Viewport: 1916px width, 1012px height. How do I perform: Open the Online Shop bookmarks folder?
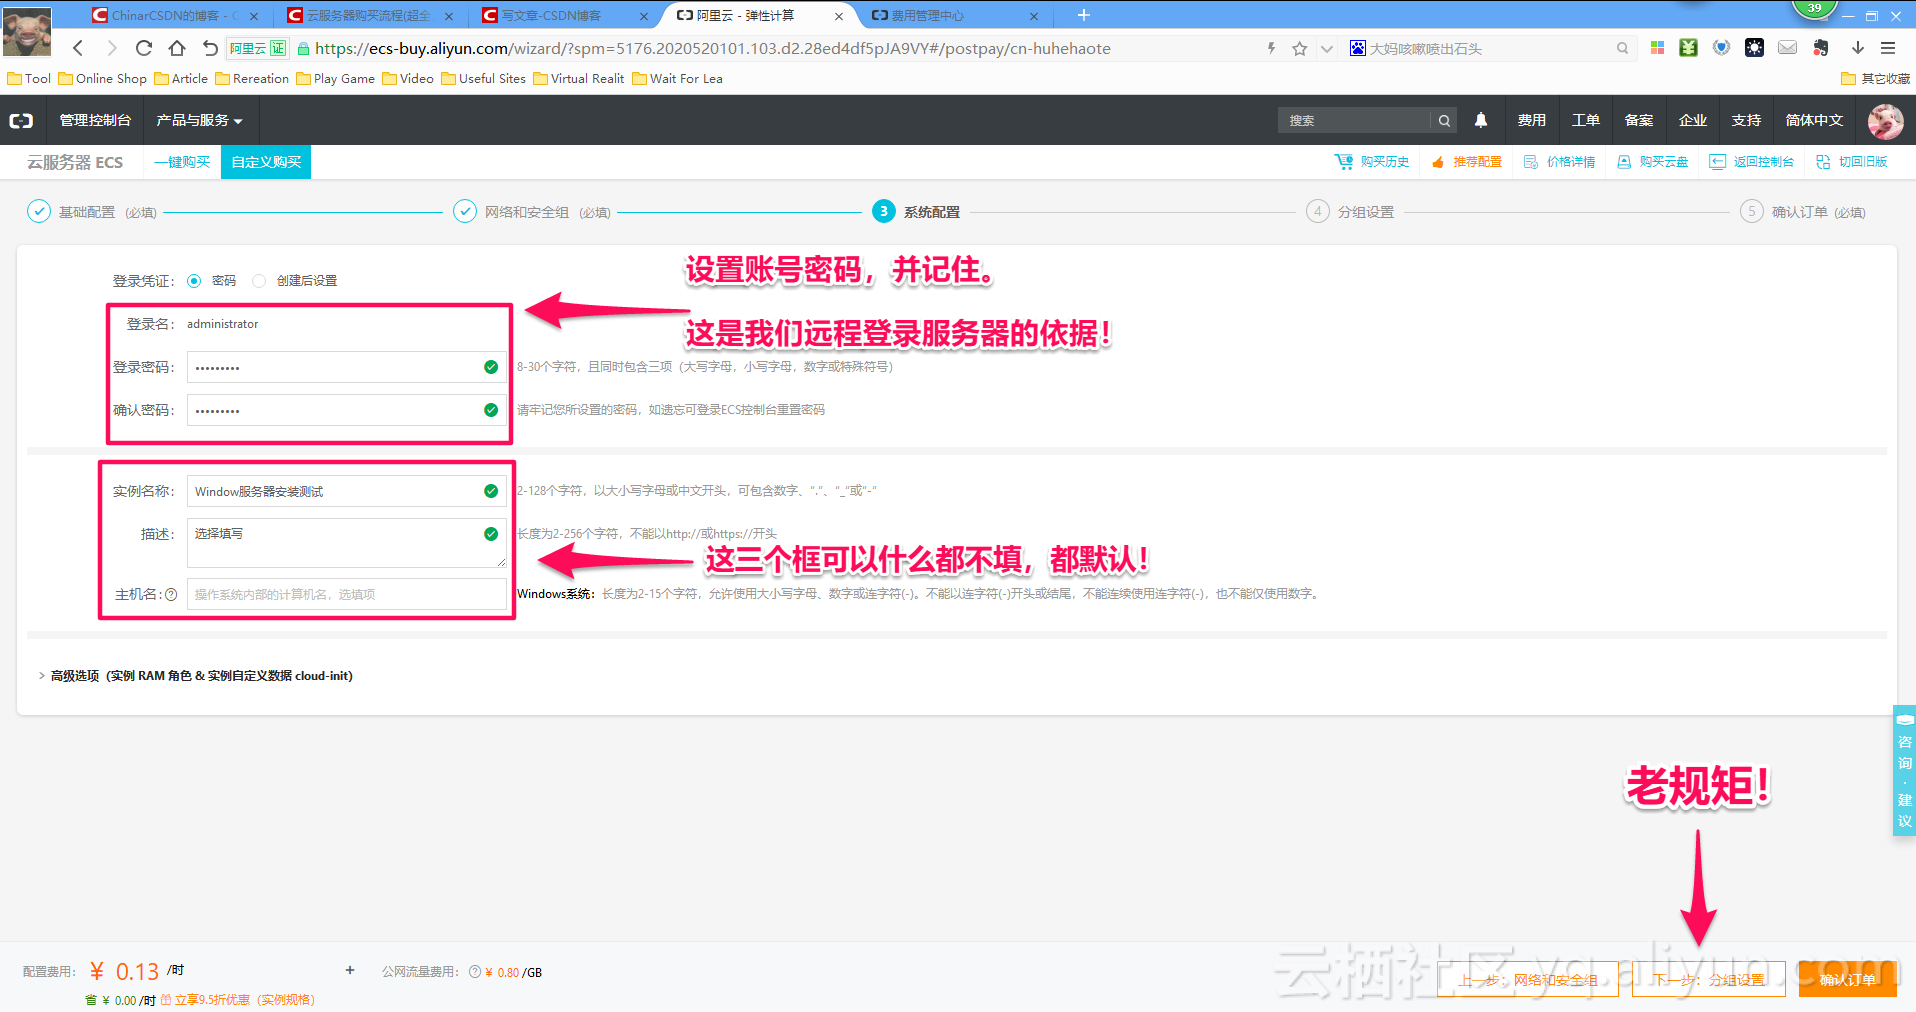point(102,79)
